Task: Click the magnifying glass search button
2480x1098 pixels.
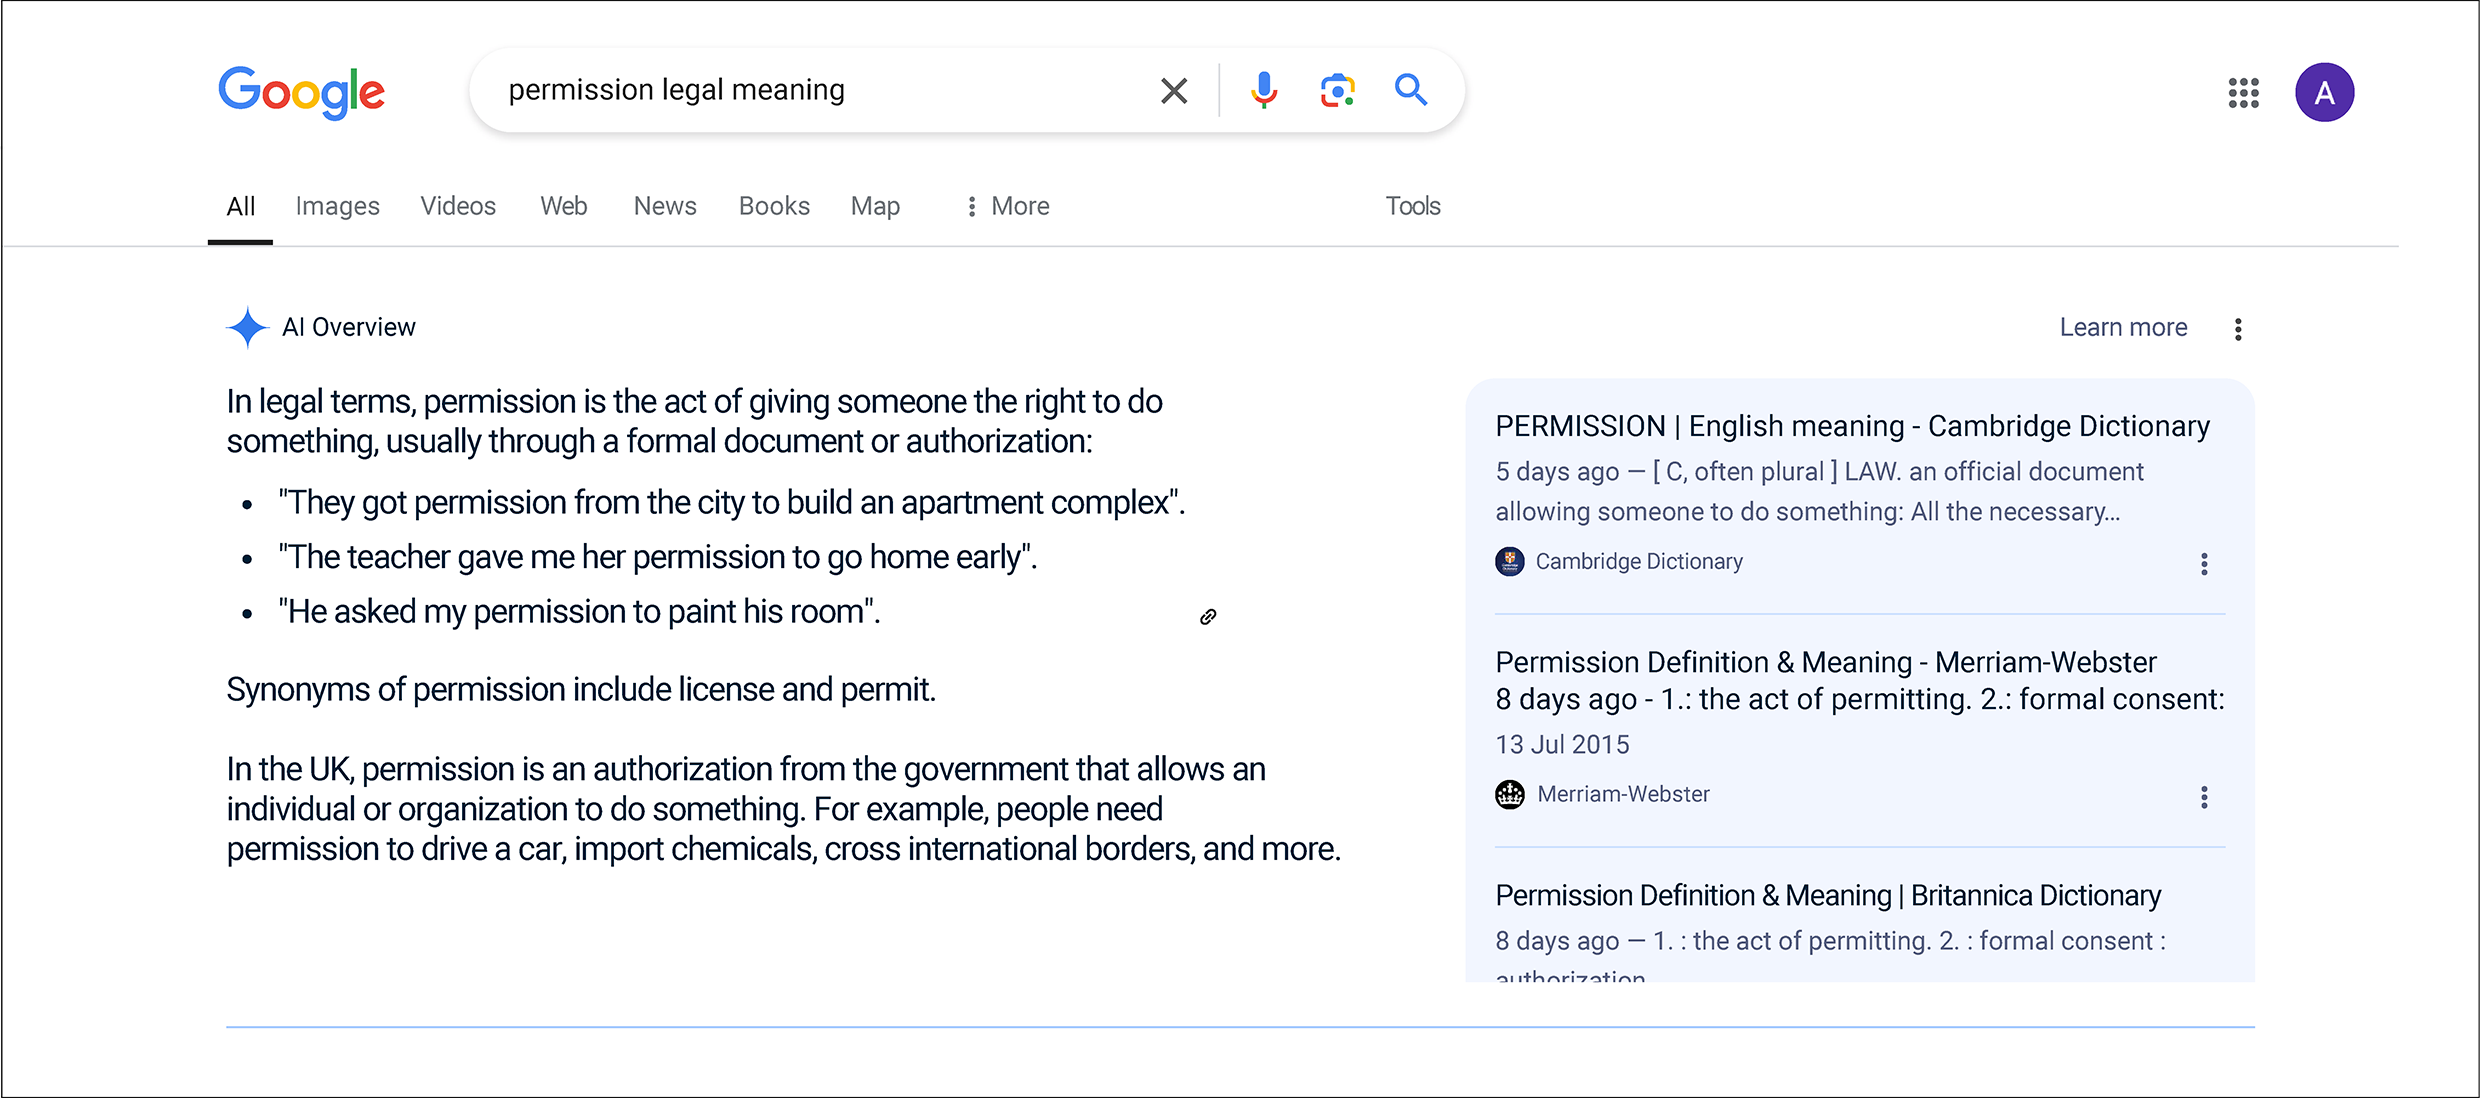Action: pos(1410,90)
